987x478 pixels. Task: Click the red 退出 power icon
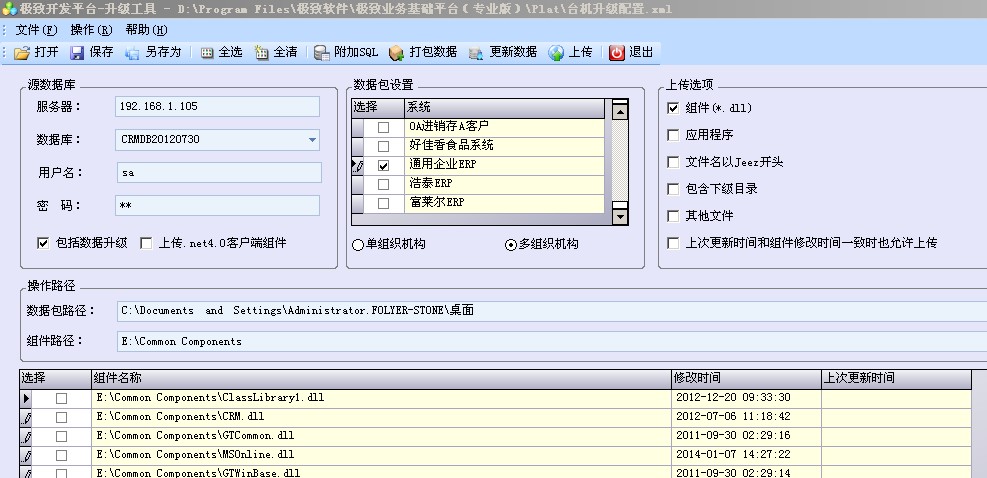coord(617,53)
